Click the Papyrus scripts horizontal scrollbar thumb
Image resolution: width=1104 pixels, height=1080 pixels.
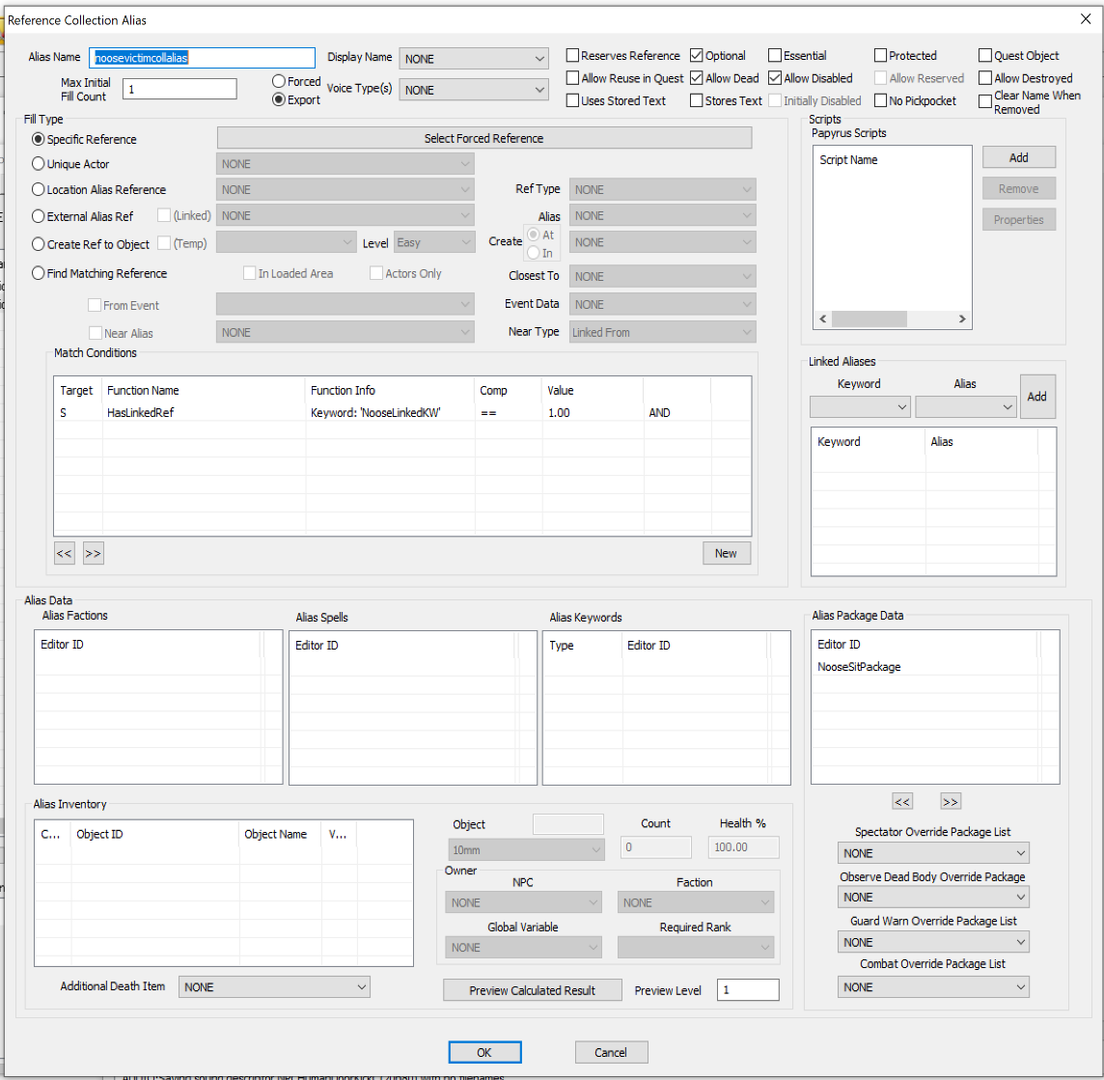pos(869,319)
